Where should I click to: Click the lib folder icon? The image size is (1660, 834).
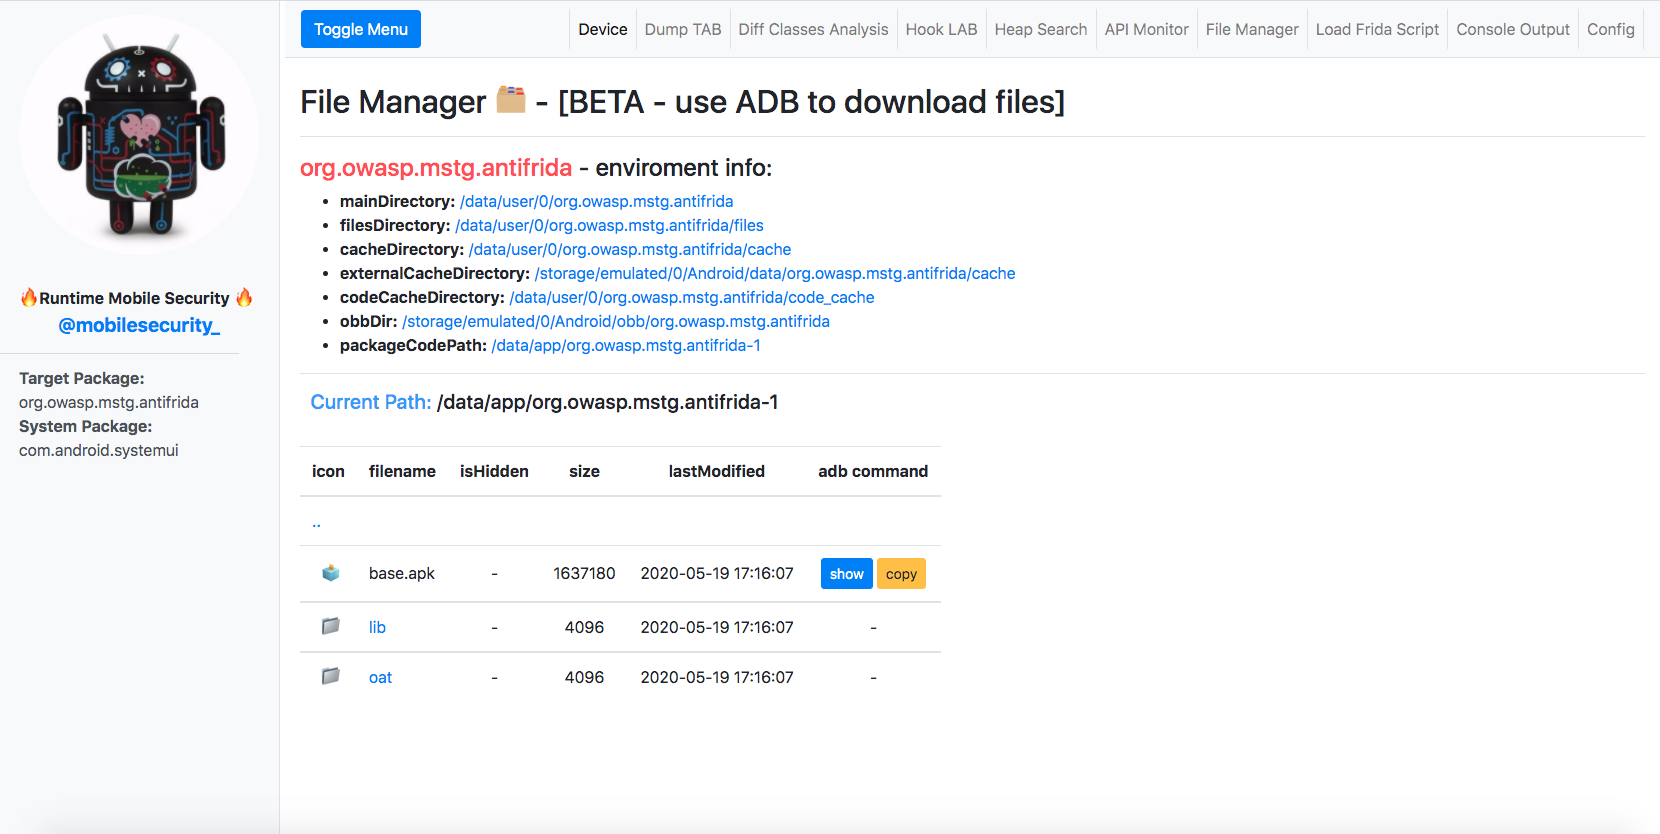coord(331,626)
